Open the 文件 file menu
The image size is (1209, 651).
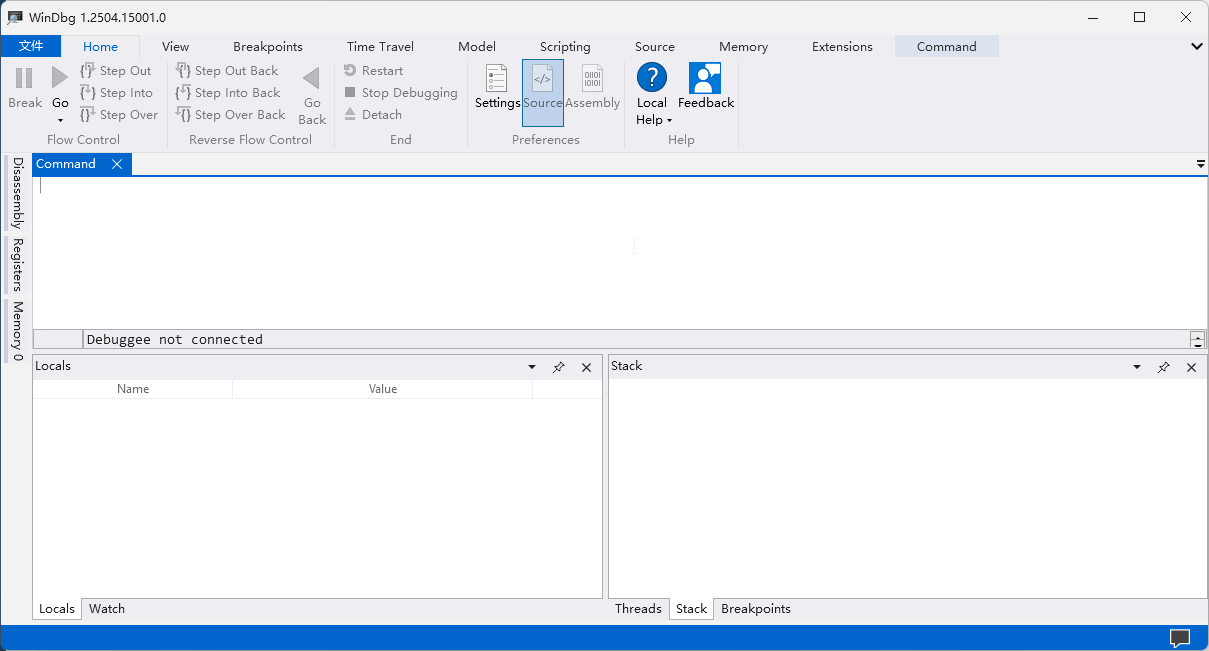coord(31,46)
